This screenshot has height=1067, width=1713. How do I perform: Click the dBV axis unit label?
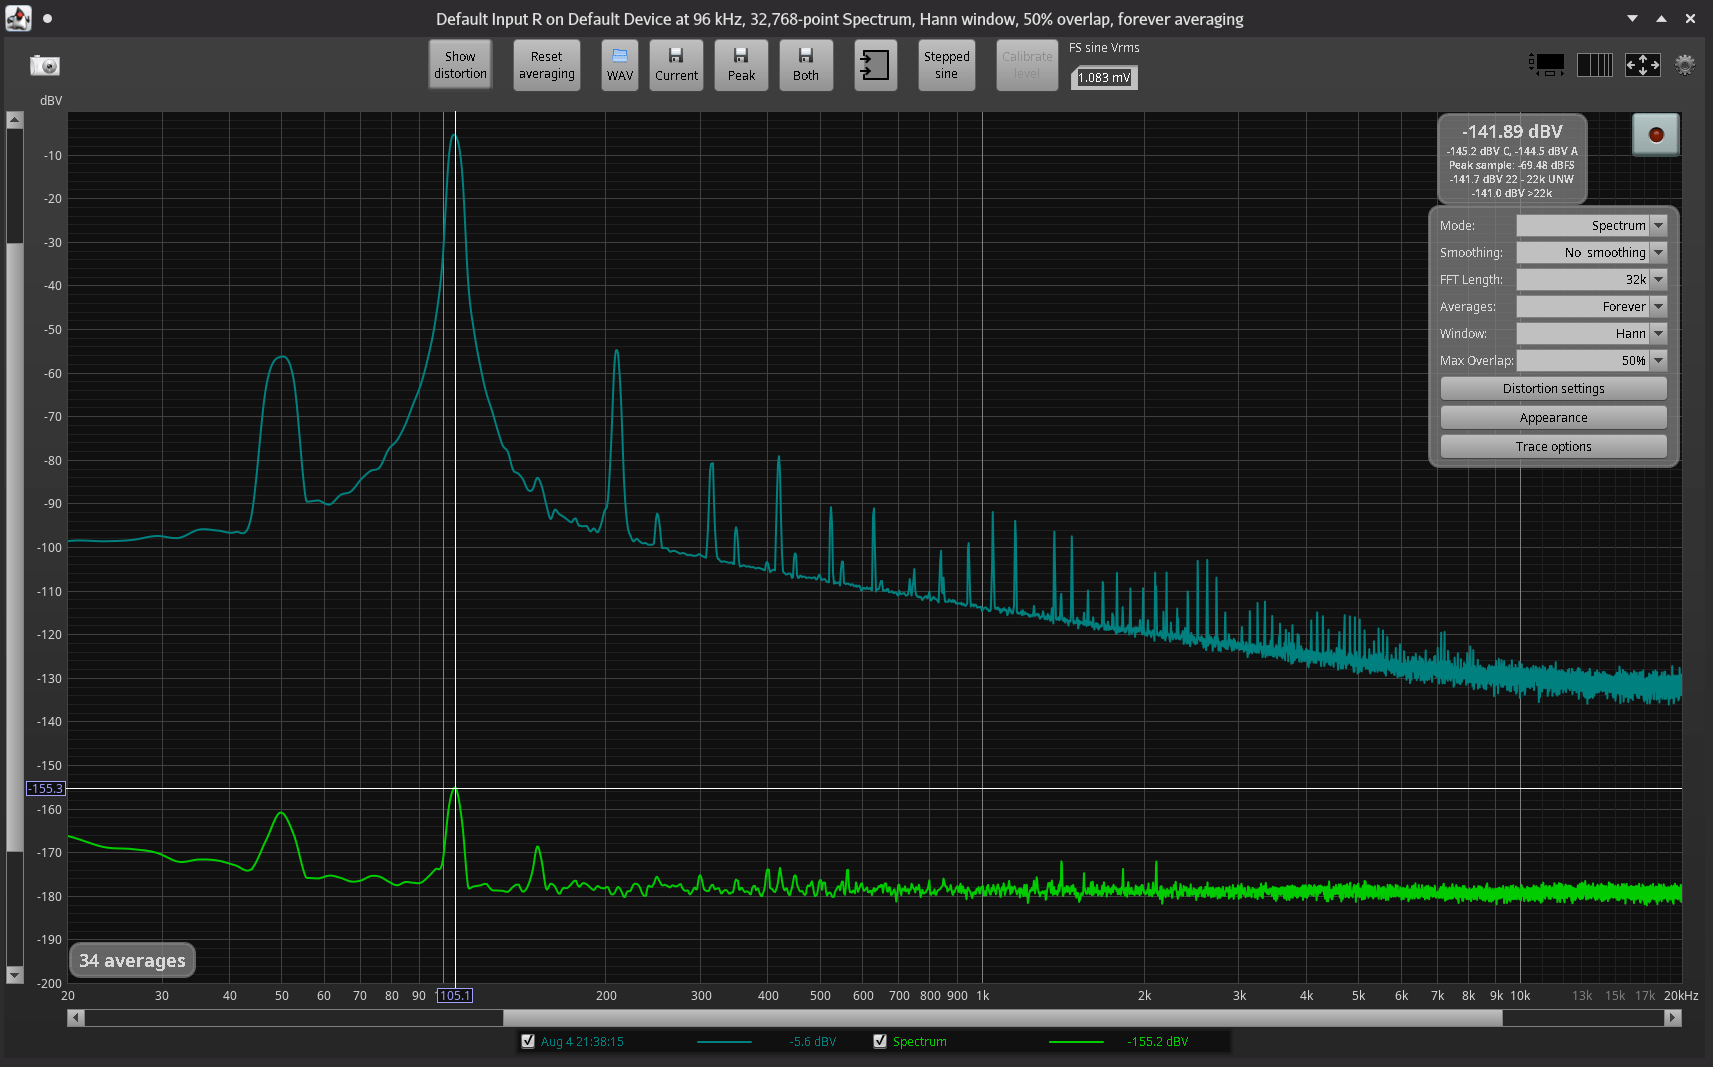(x=51, y=101)
